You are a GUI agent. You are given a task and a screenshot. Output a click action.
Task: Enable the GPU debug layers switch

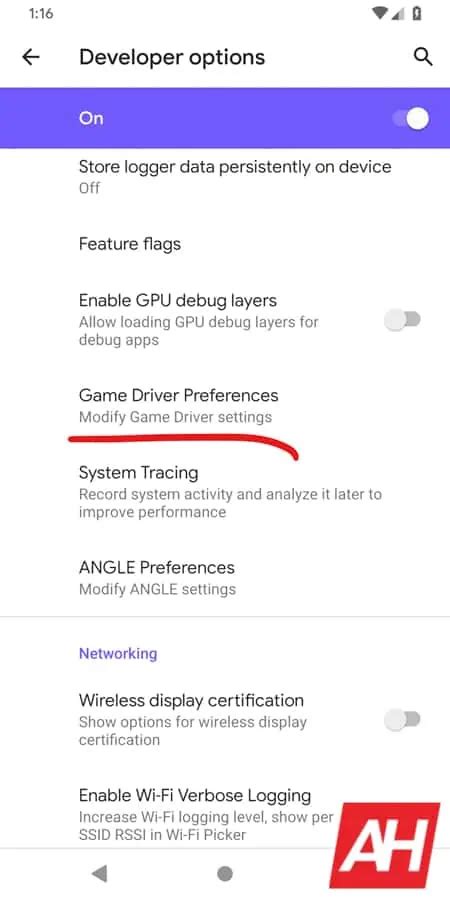click(x=402, y=320)
